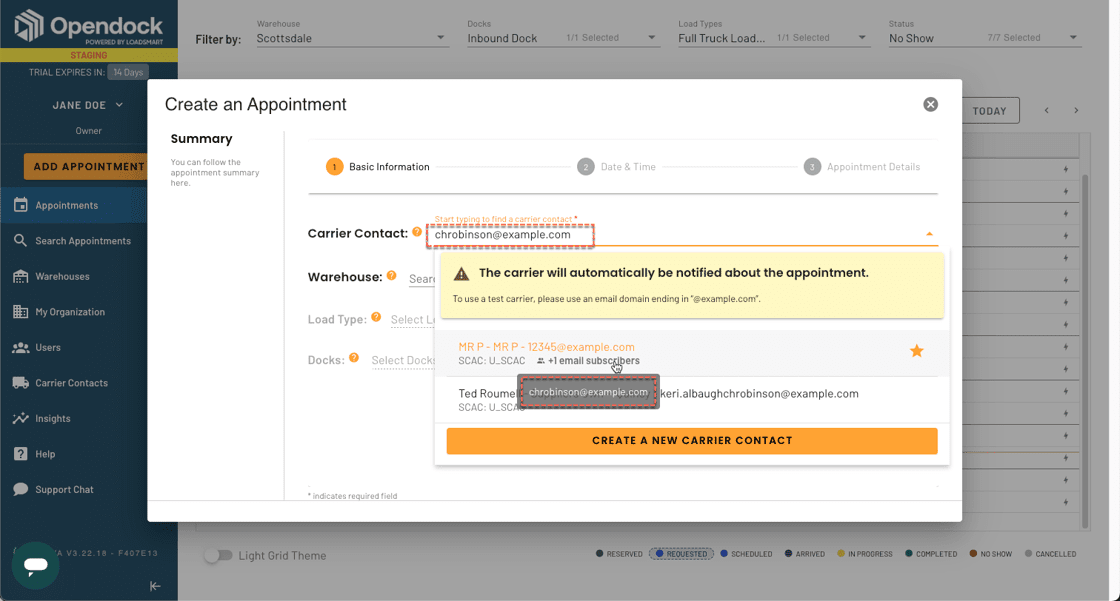This screenshot has width=1120, height=601.
Task: Open the Support Chat bubble widget
Action: [36, 565]
